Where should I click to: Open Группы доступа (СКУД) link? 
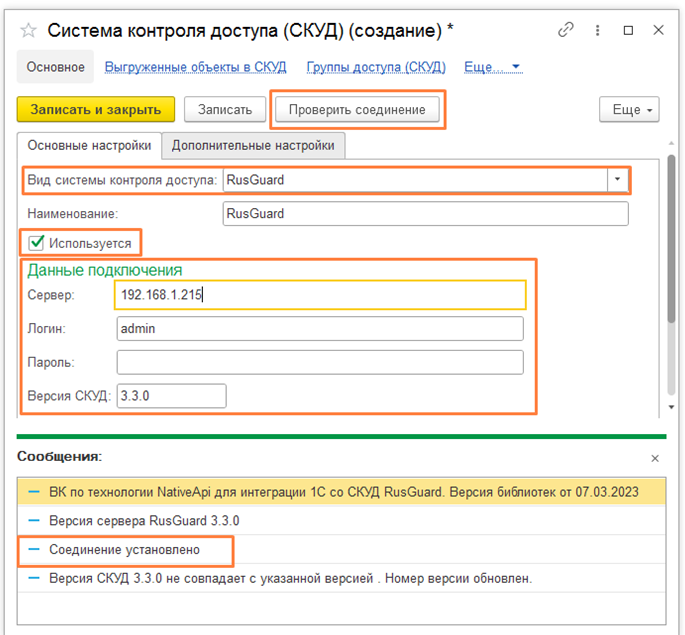coord(376,67)
